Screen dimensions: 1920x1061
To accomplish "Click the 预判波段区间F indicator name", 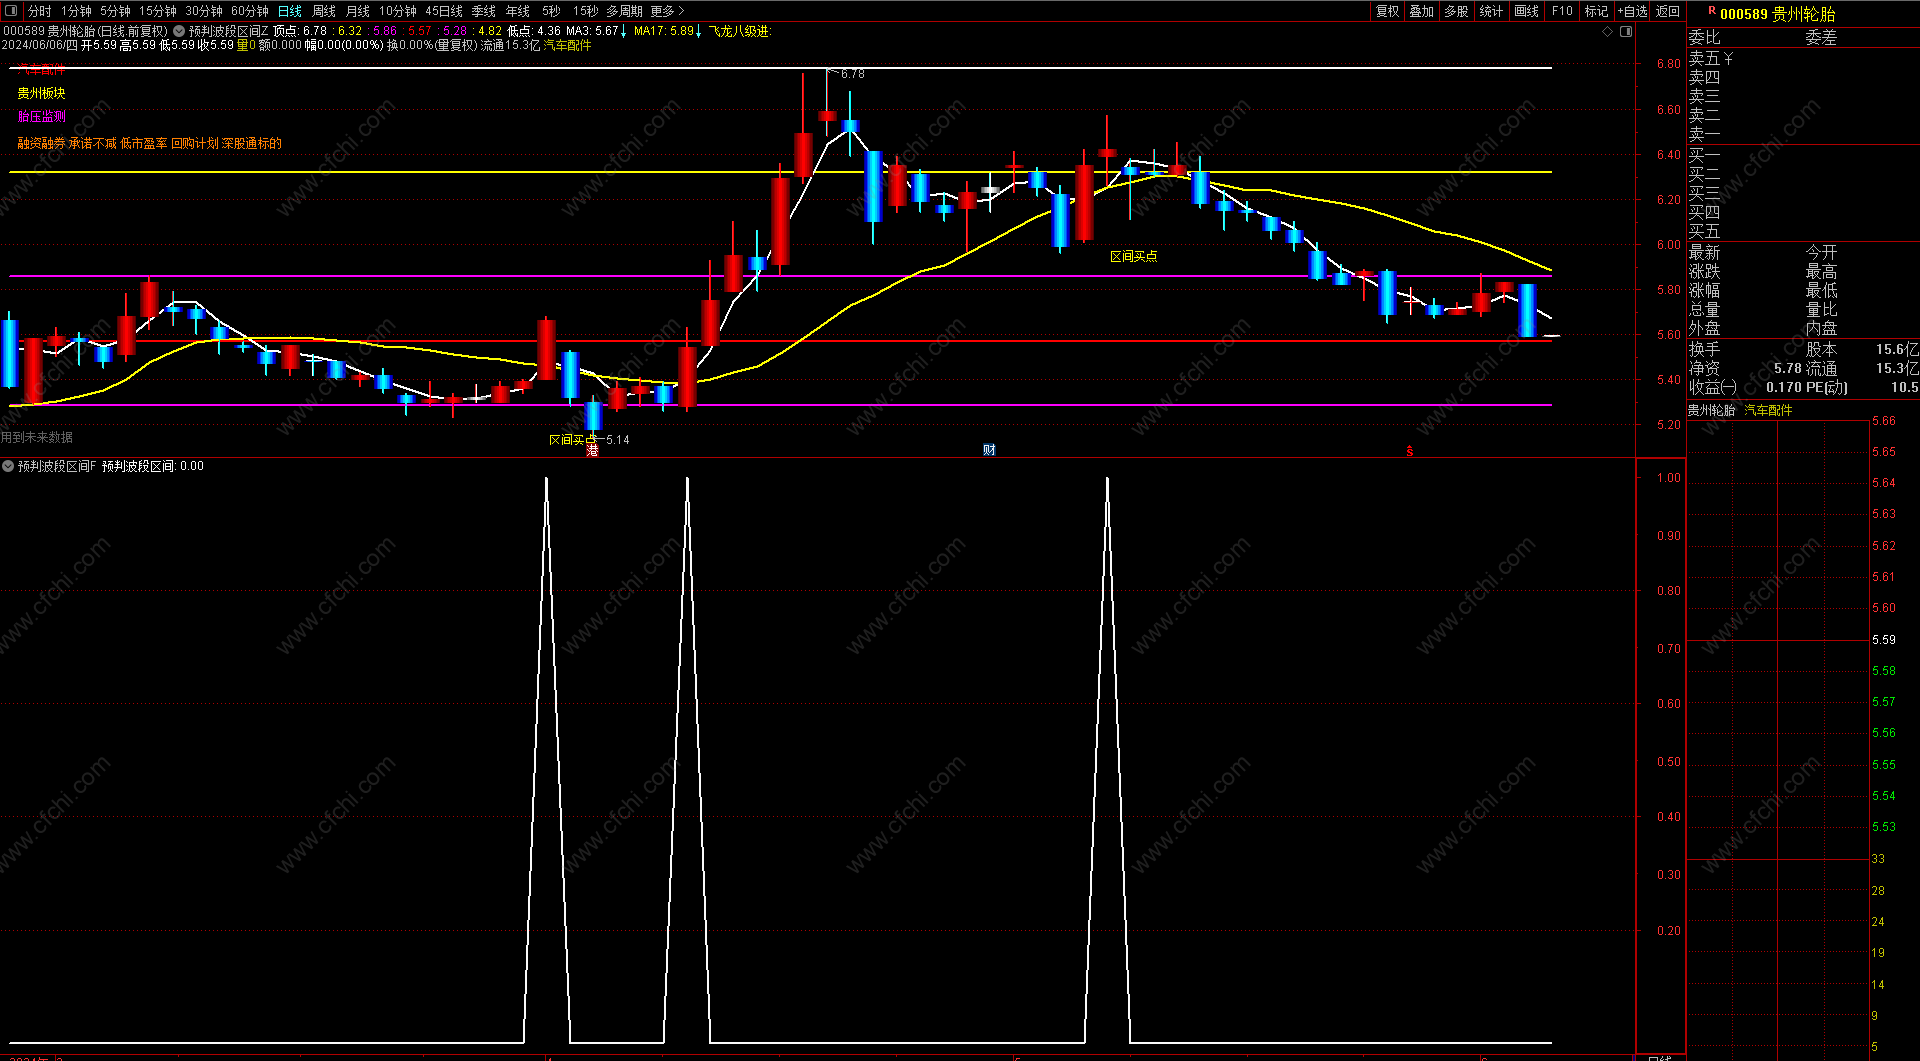I will (57, 466).
